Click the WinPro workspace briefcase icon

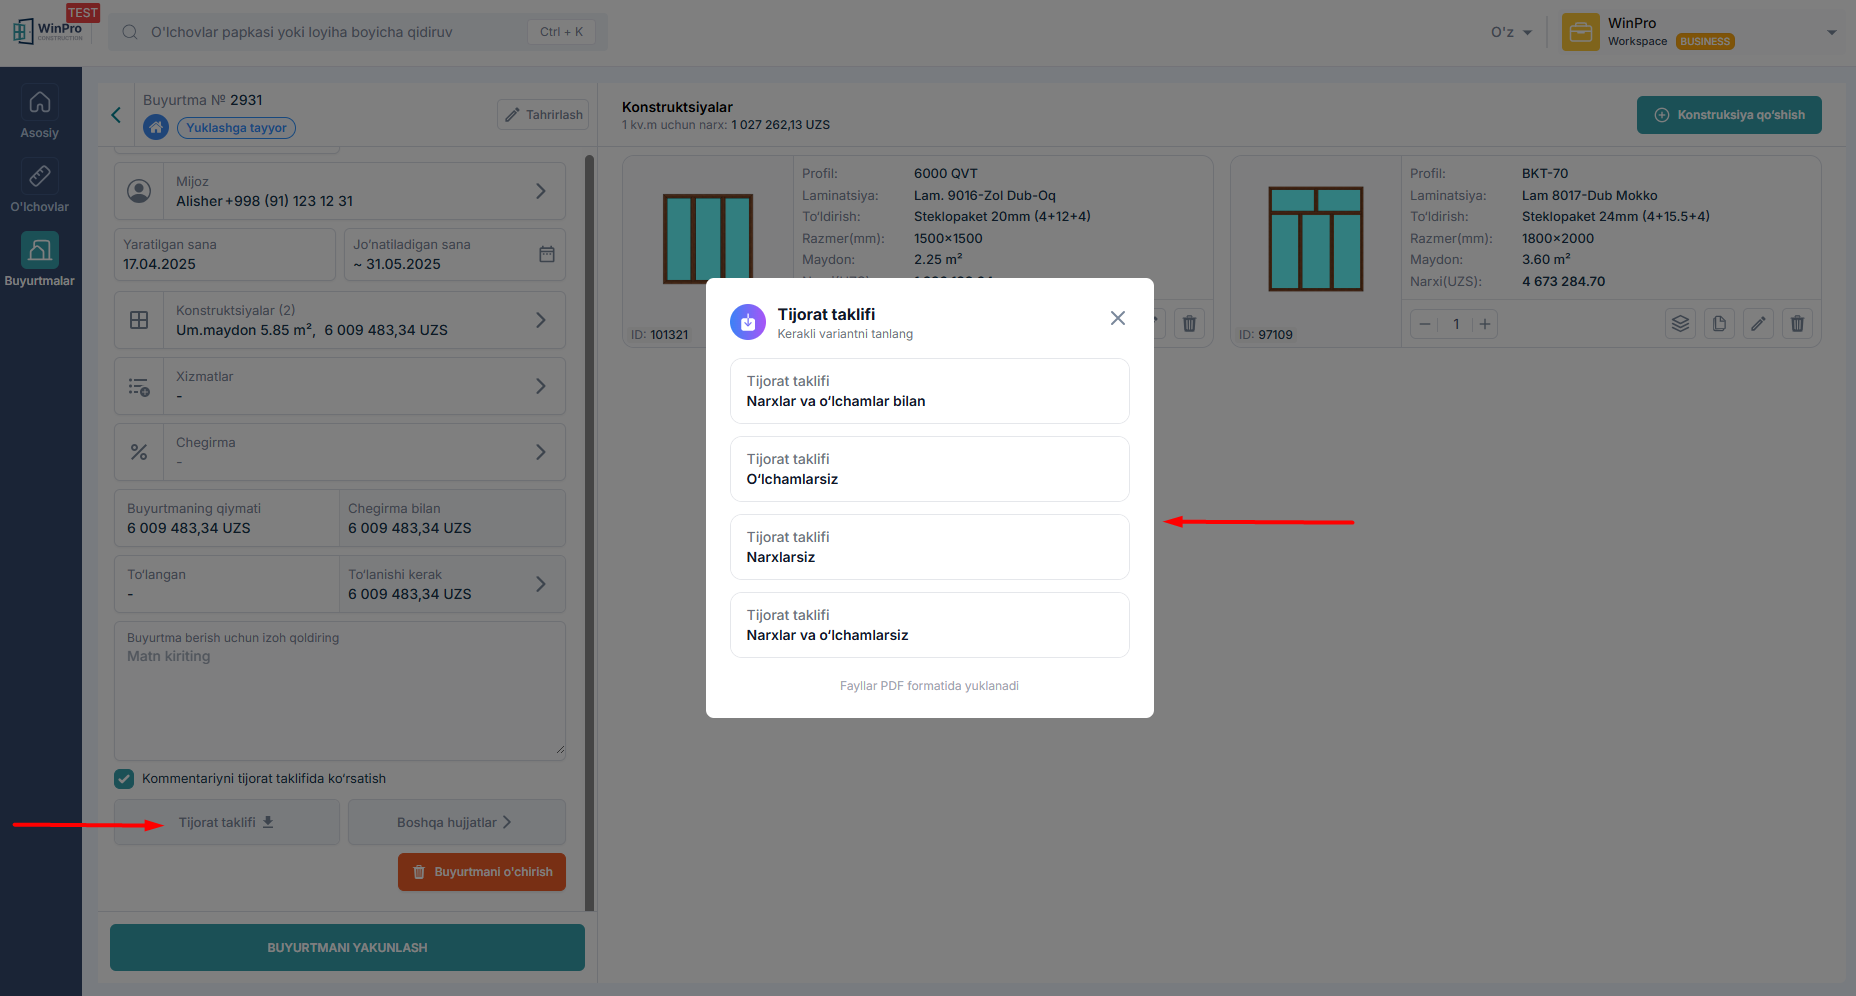click(x=1581, y=32)
